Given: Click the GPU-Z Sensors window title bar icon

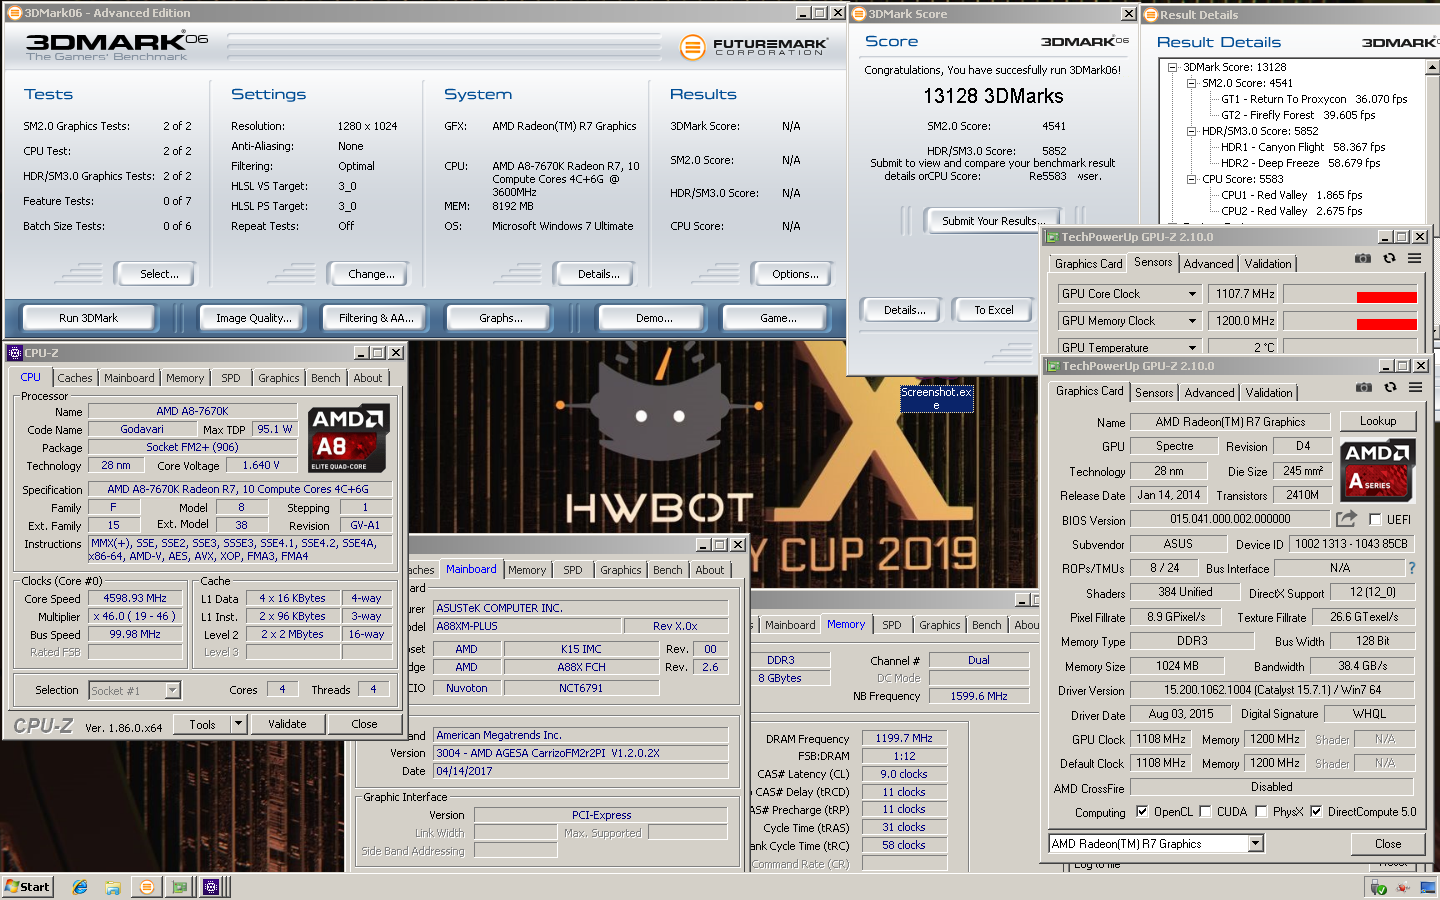Looking at the screenshot, I should [1052, 237].
